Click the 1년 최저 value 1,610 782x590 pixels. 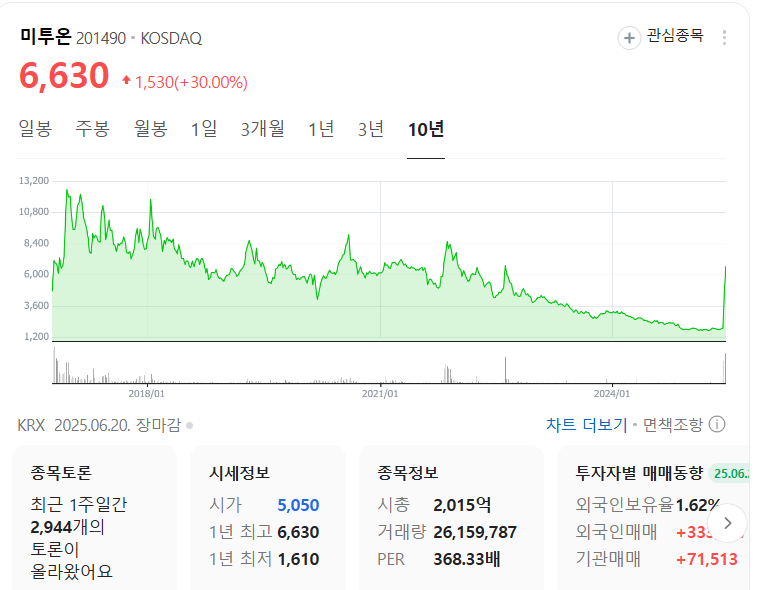coord(298,559)
